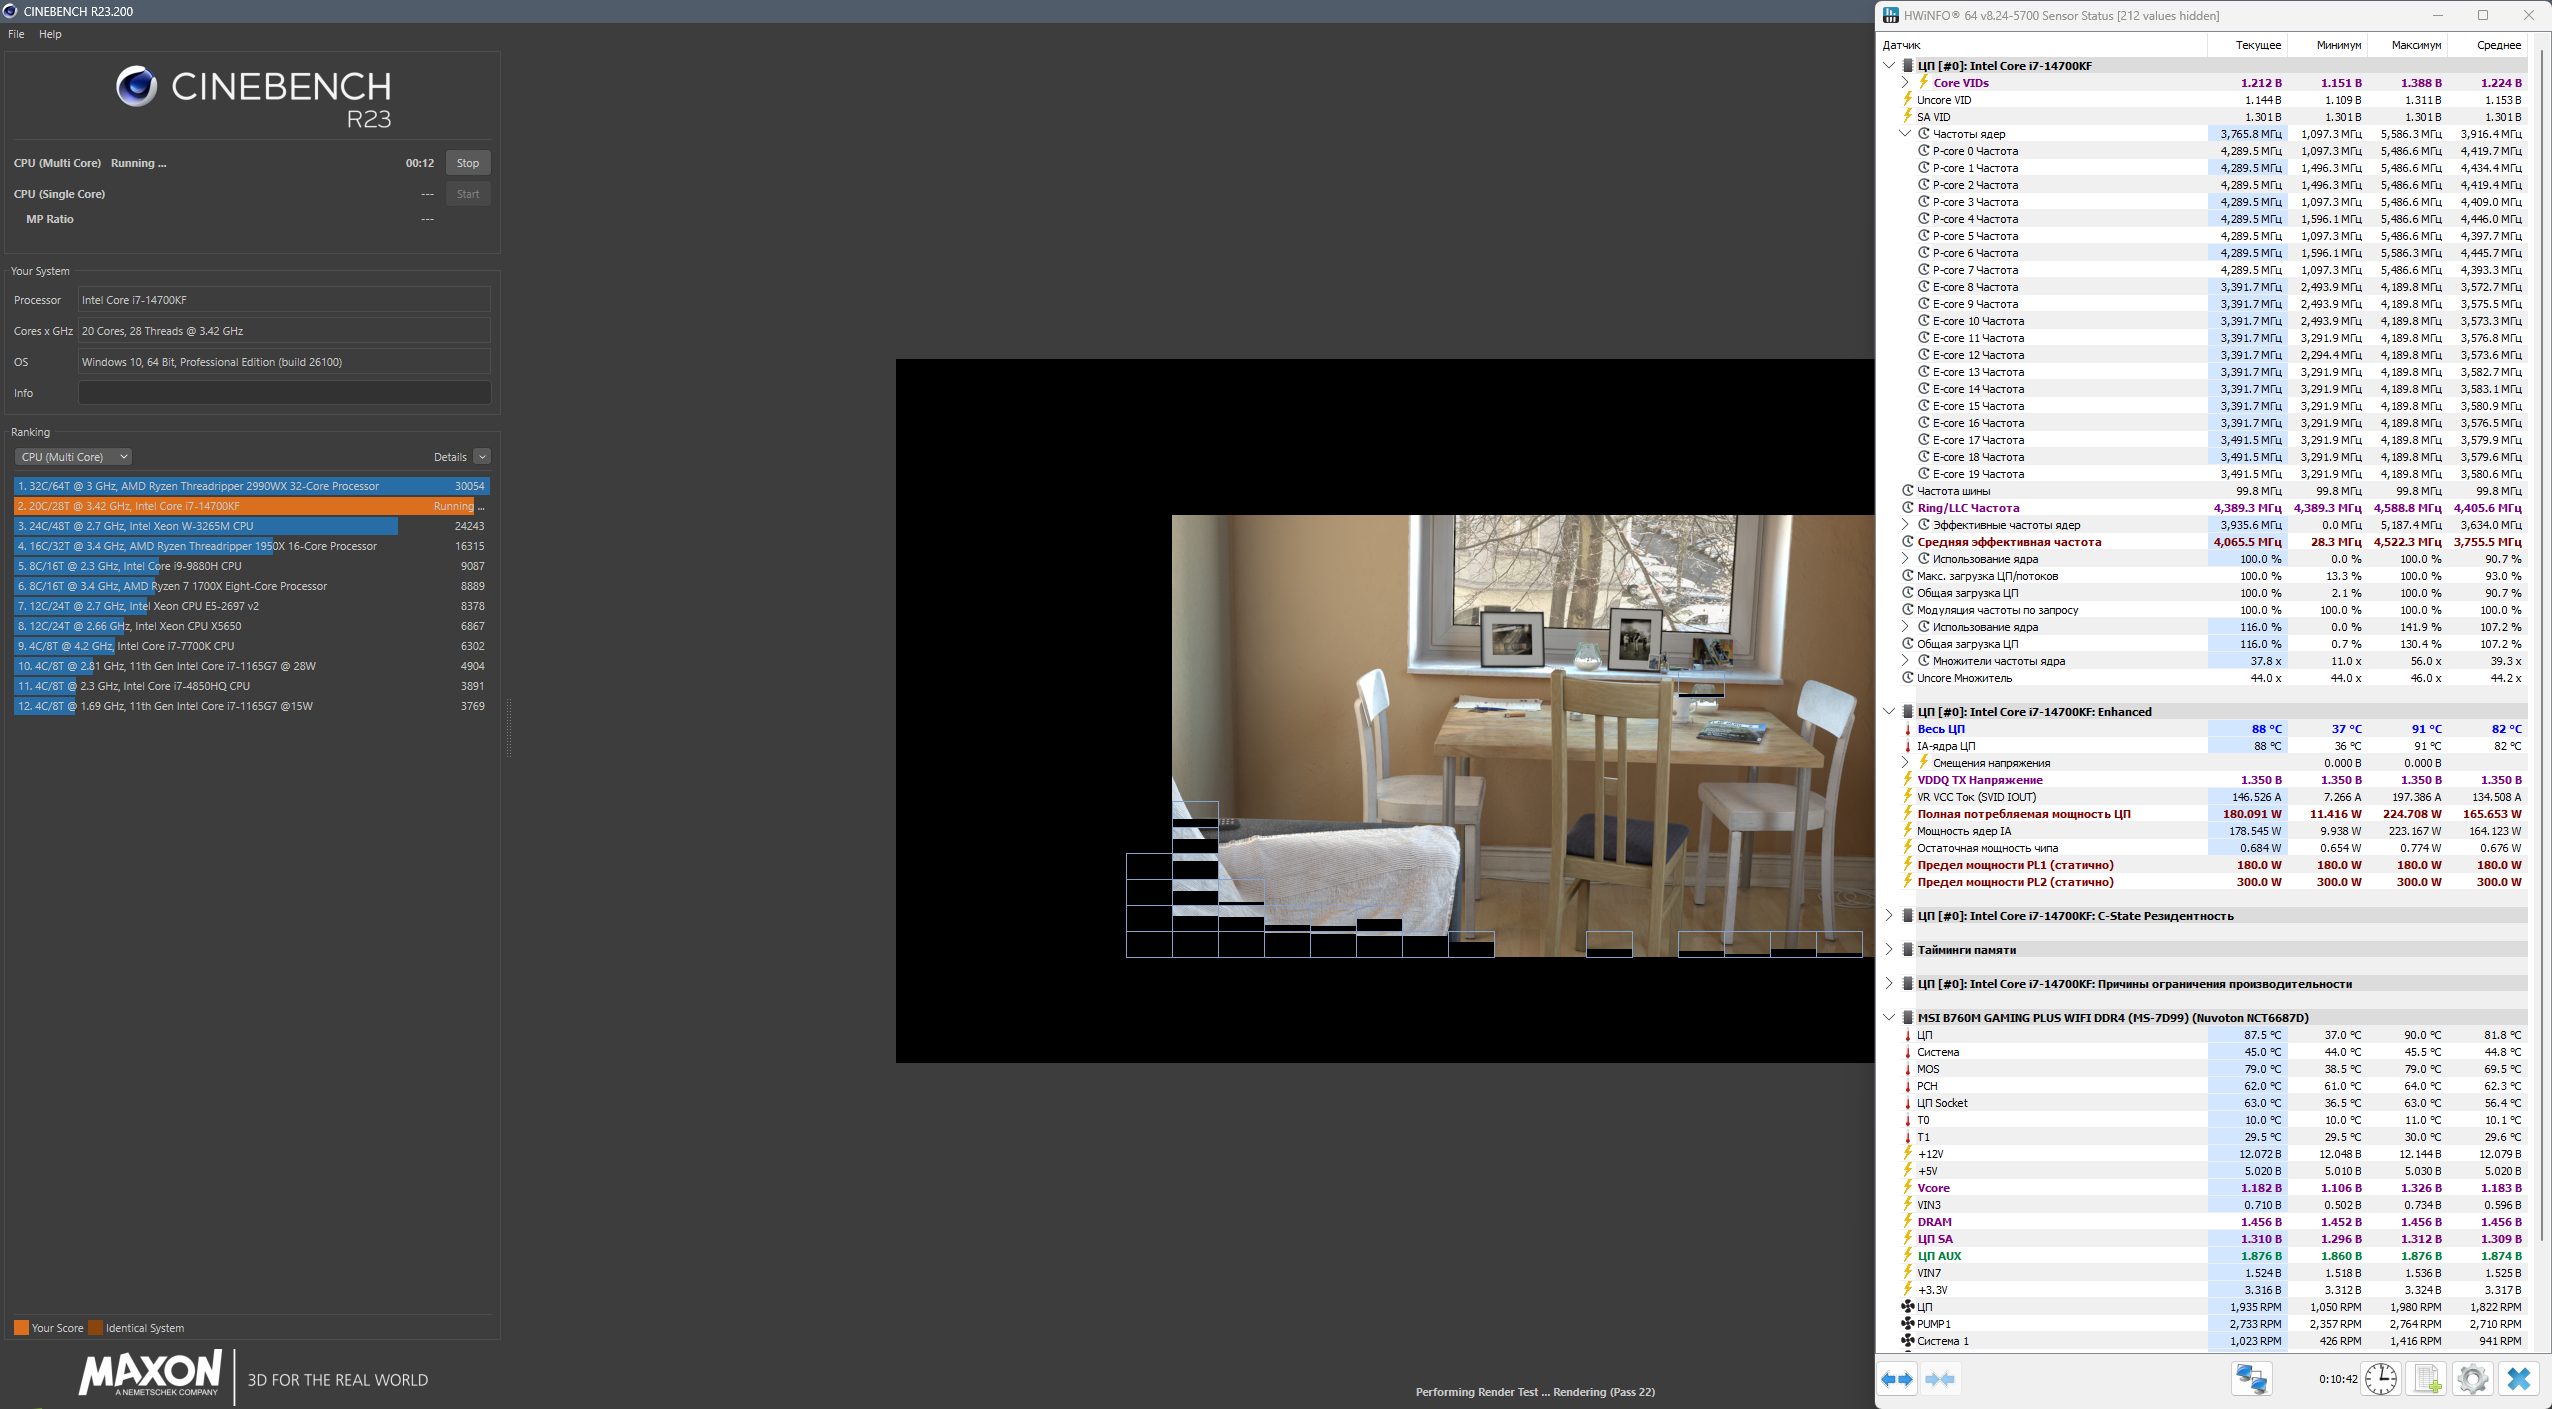The height and width of the screenshot is (1409, 2552).
Task: Close sensors with the blue X icon
Action: 2518,1379
